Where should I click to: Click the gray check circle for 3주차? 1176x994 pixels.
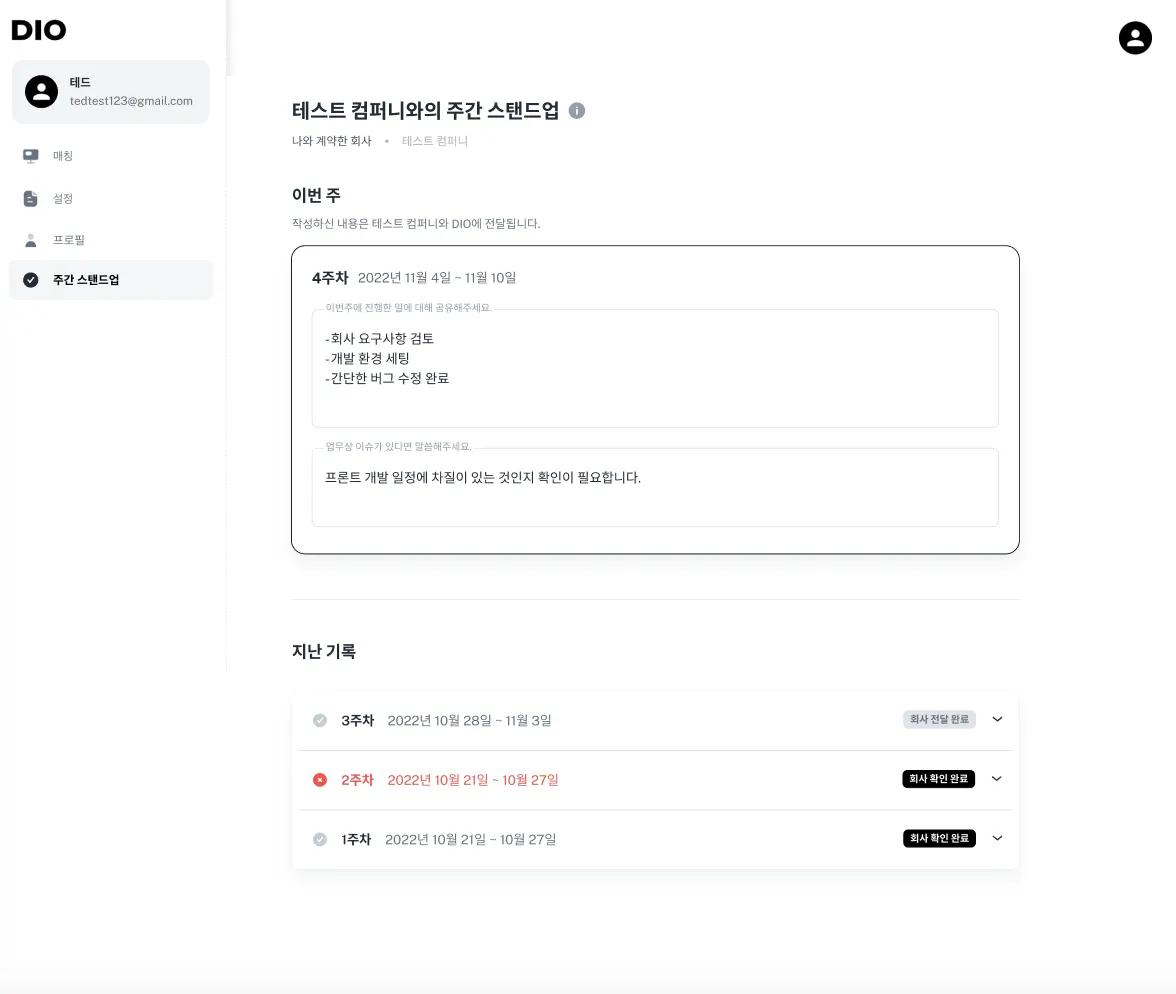(x=320, y=720)
